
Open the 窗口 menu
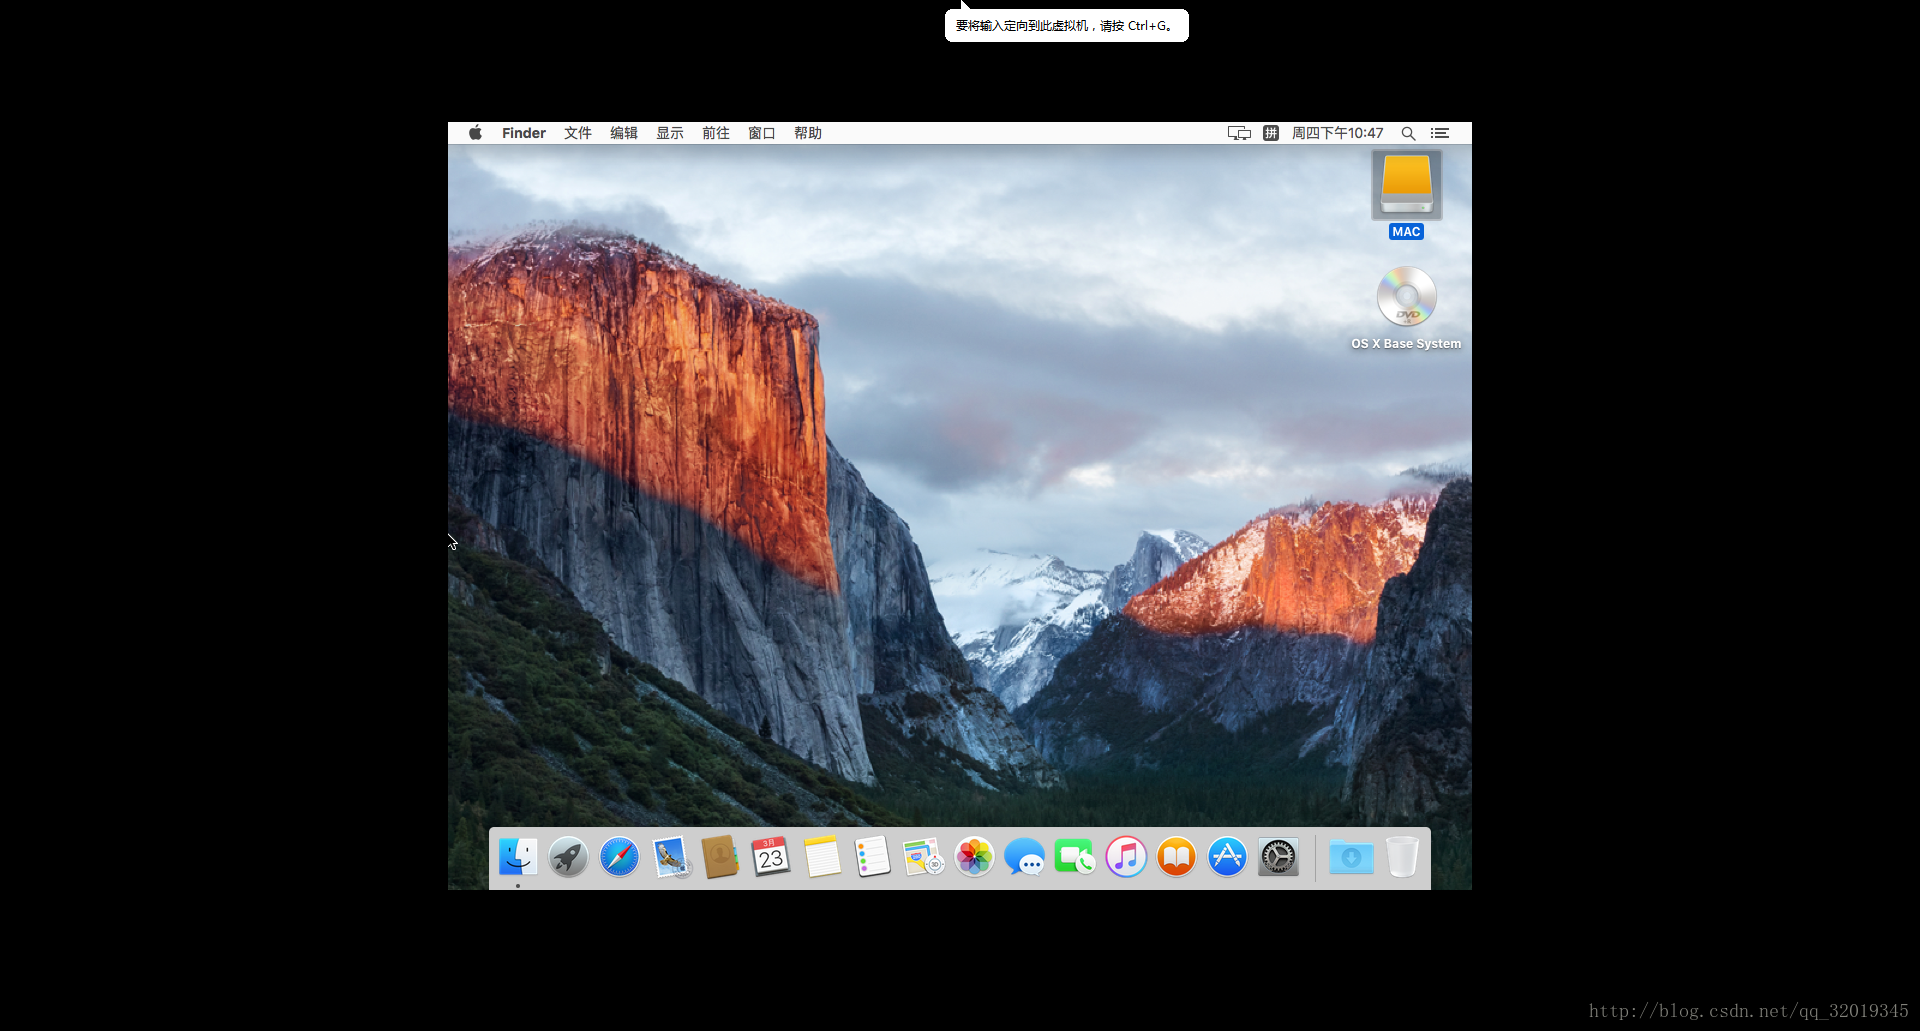(x=762, y=133)
